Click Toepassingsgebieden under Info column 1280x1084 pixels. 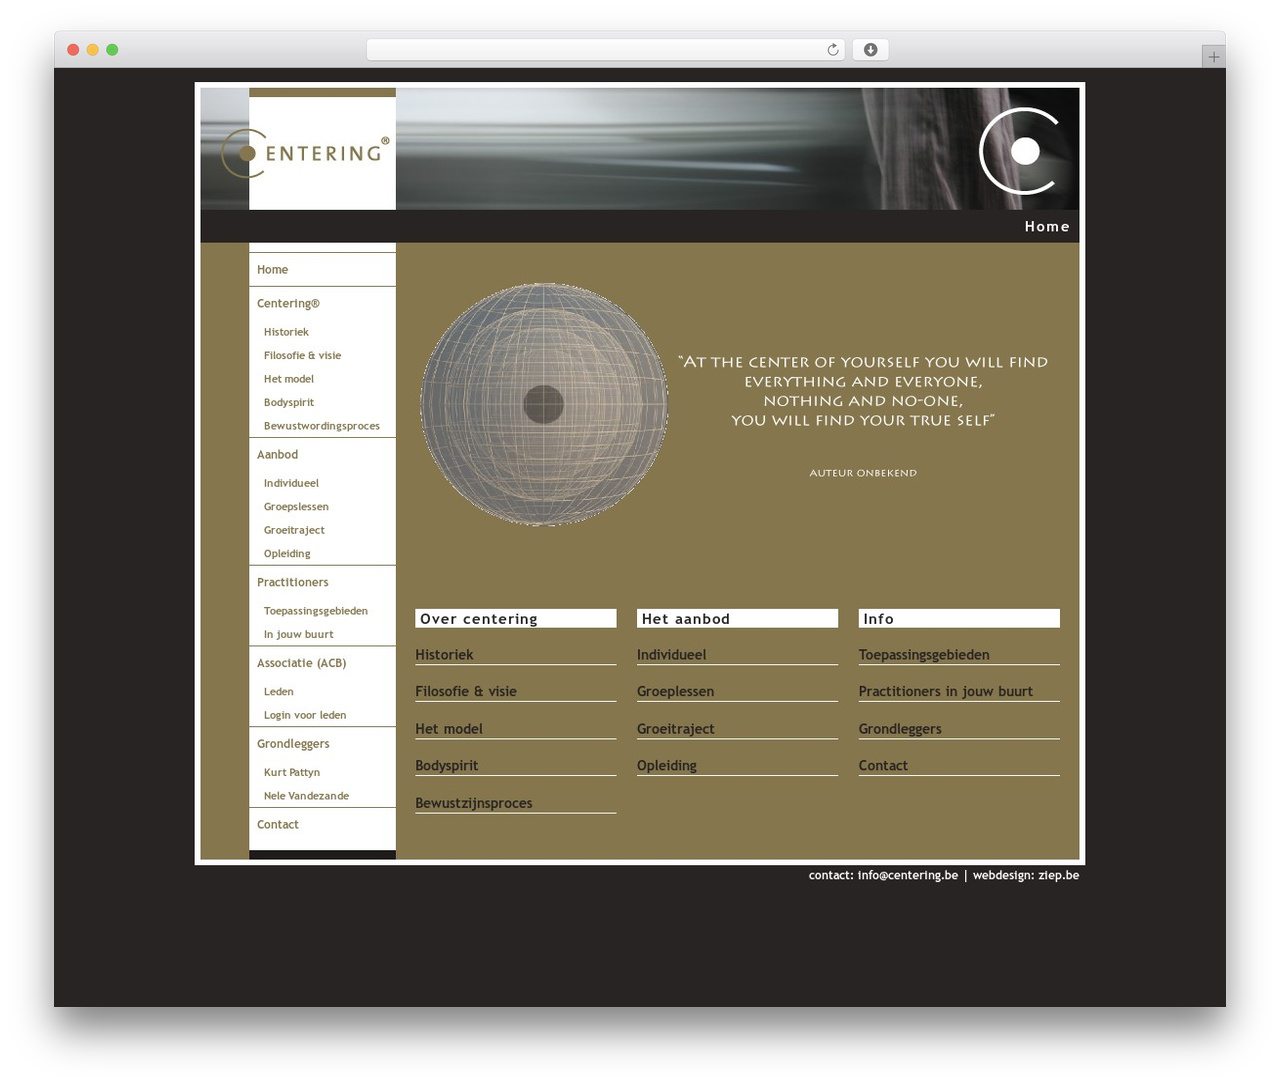click(924, 655)
